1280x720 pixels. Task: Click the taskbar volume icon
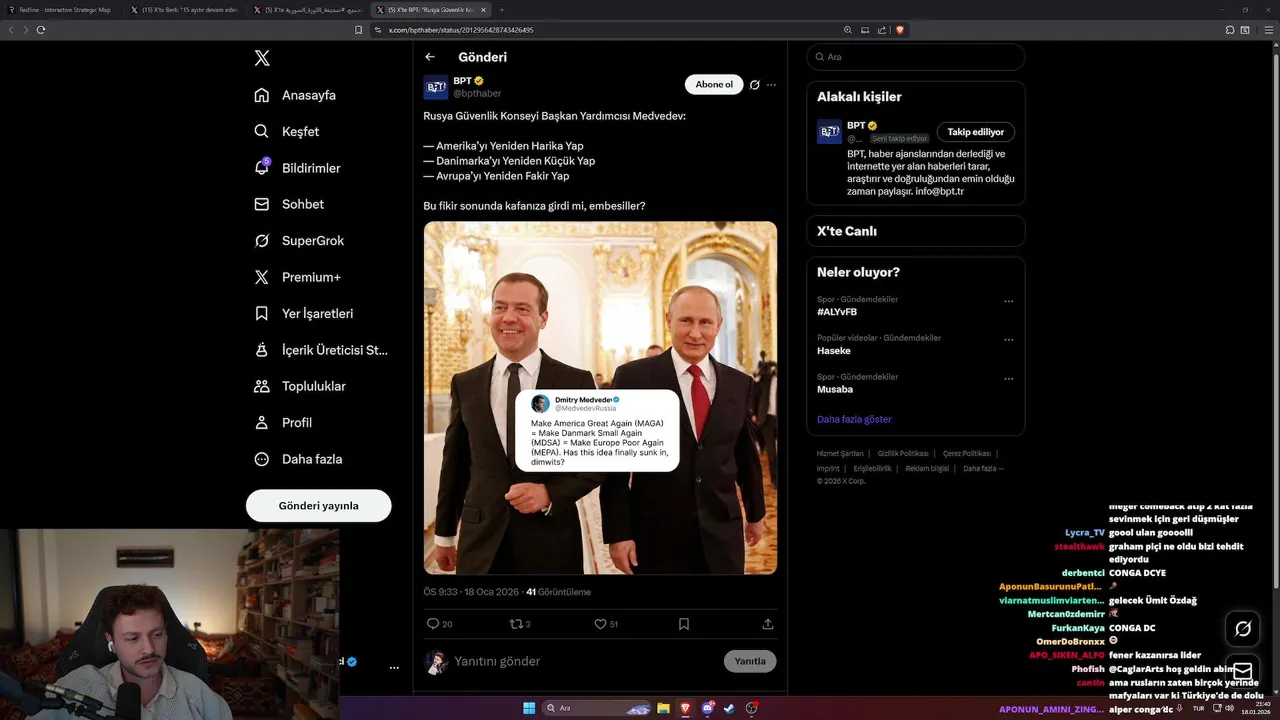[x=1230, y=708]
